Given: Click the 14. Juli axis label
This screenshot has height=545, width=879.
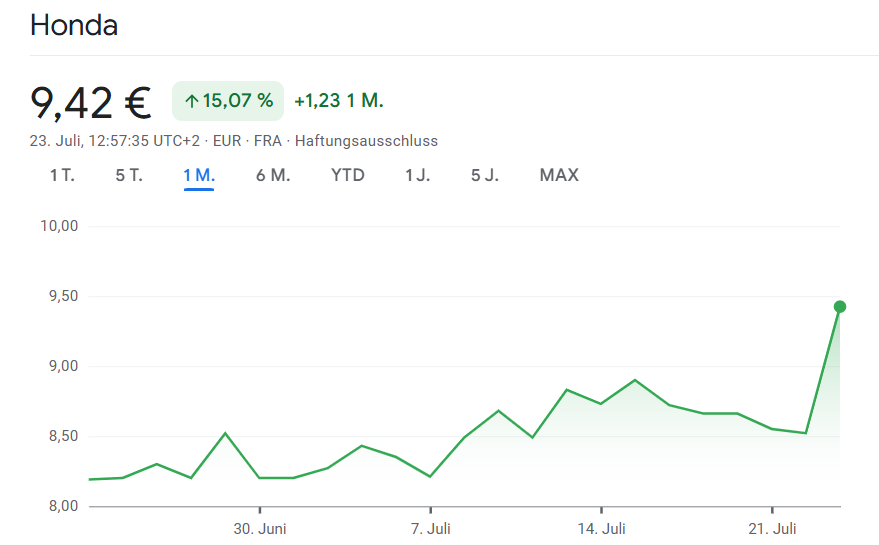Looking at the screenshot, I should tap(602, 529).
